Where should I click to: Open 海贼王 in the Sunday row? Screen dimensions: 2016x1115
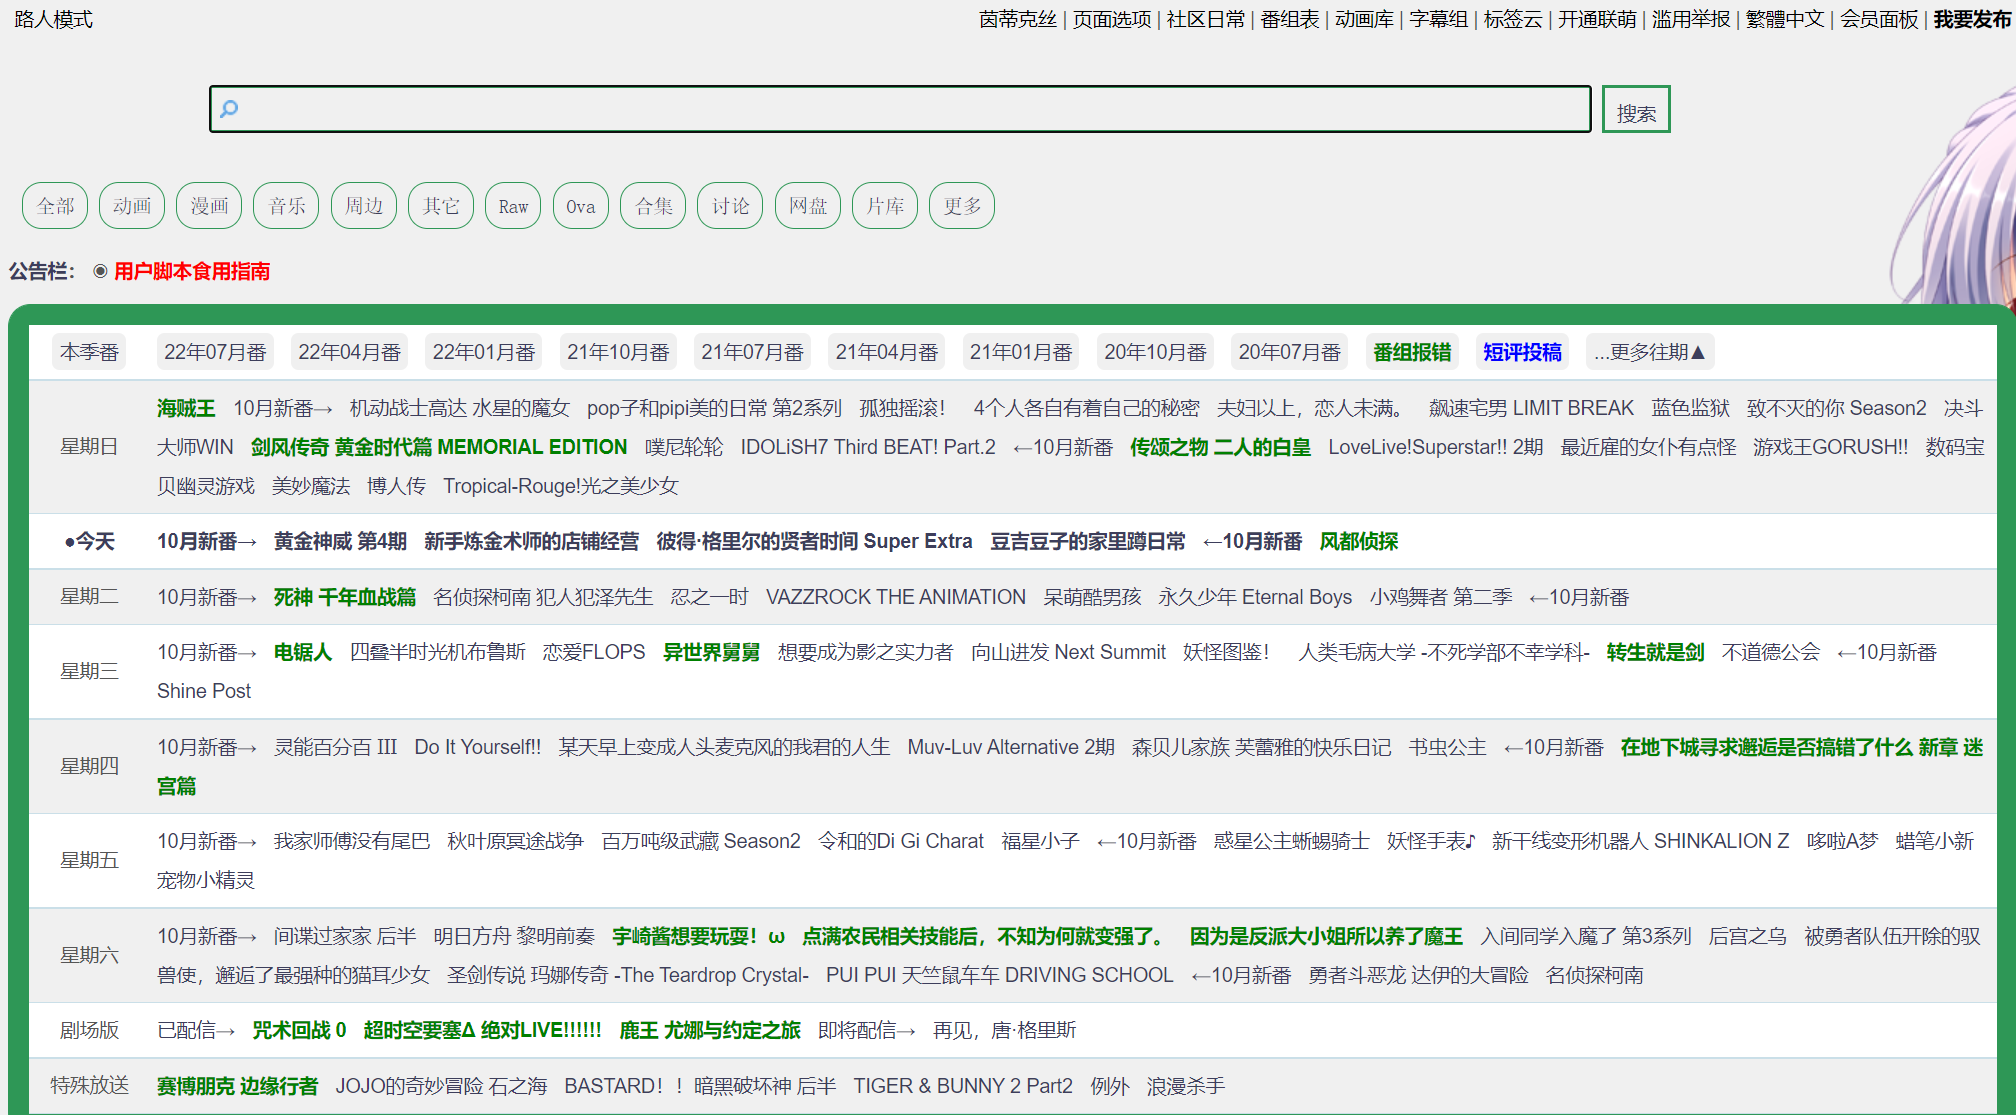(186, 408)
